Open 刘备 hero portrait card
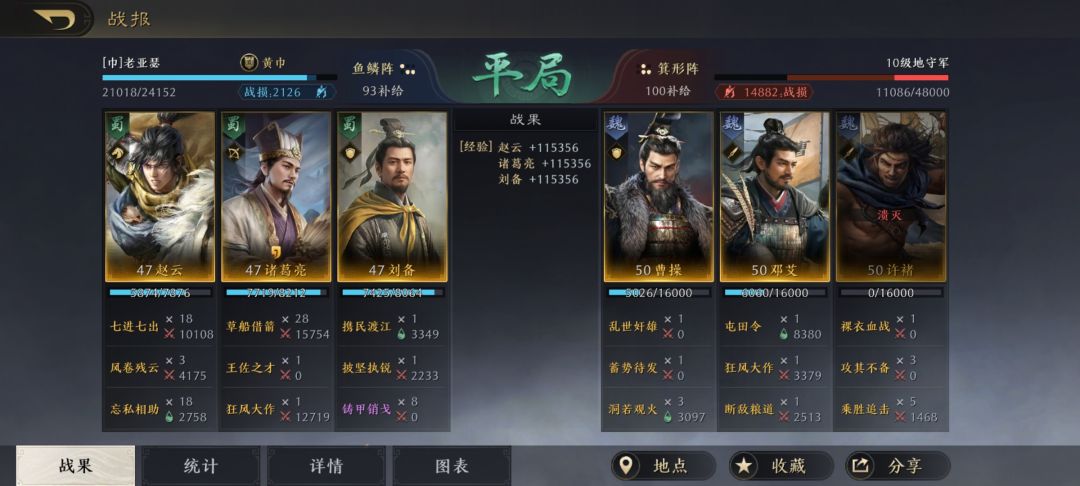The width and height of the screenshot is (1080, 486). (393, 197)
